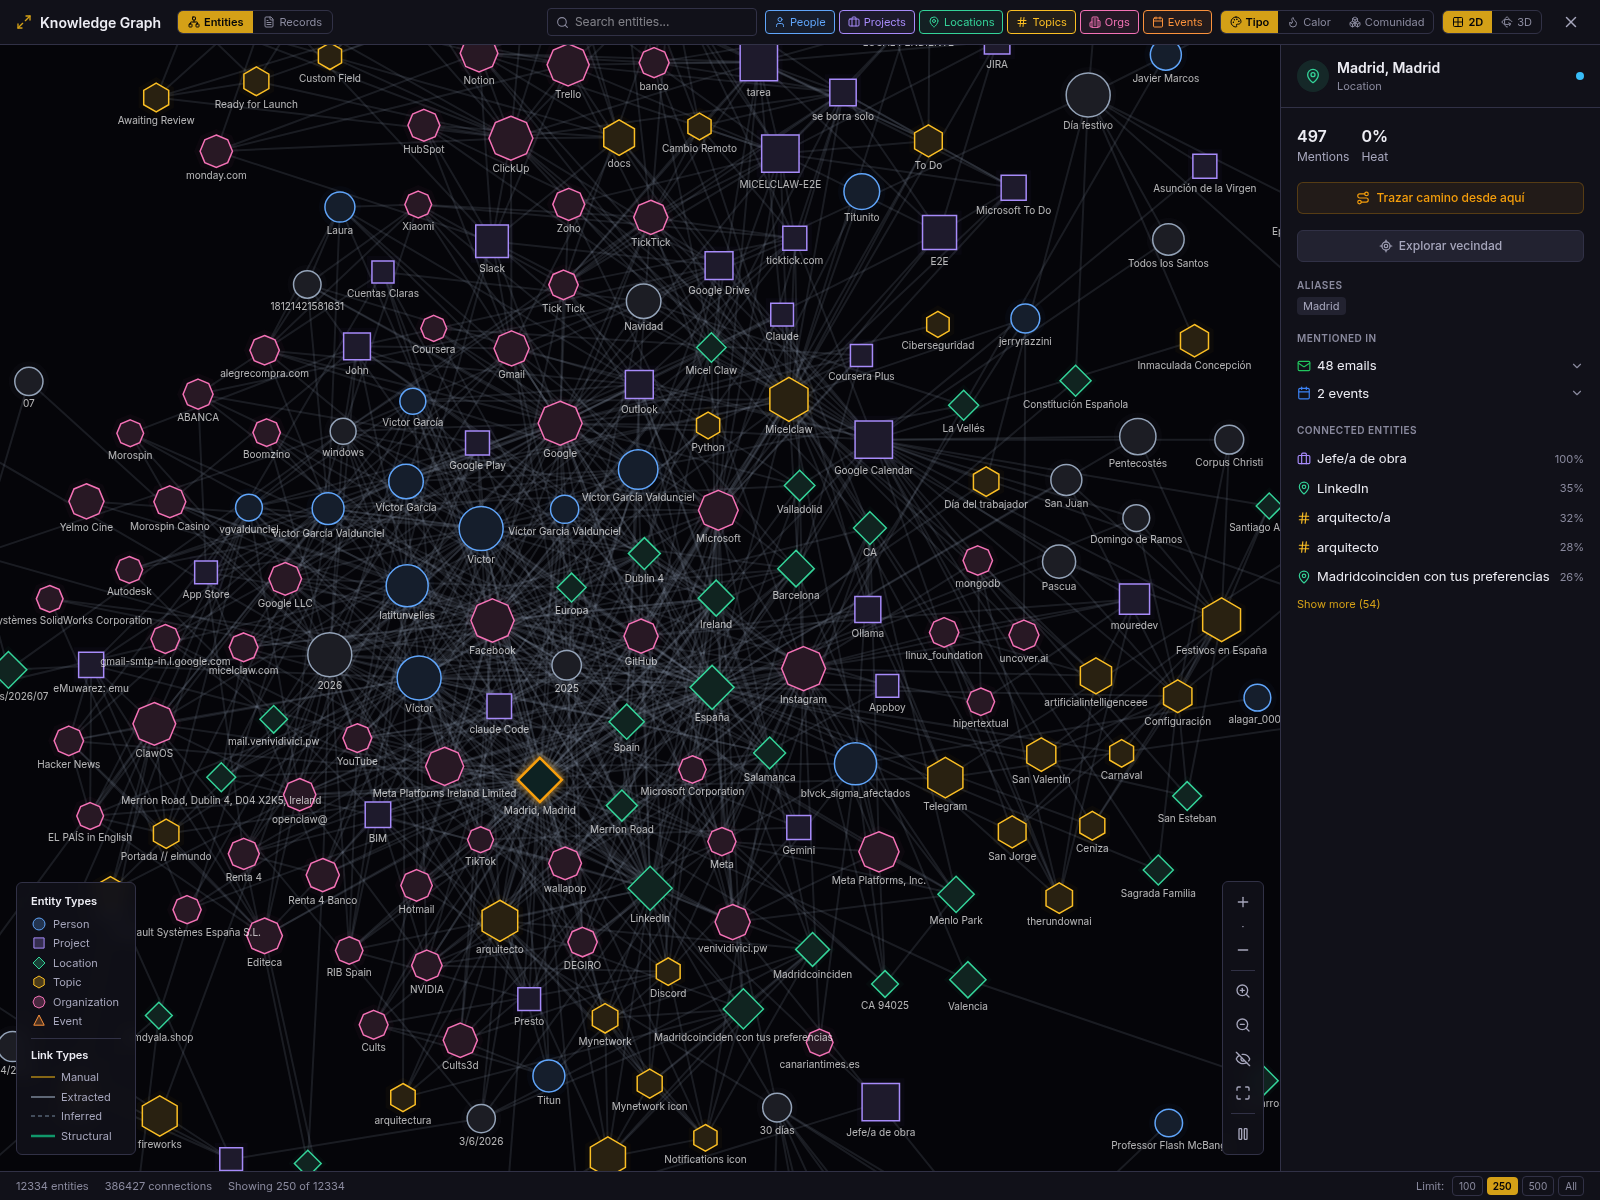Open LinkedIn connected entity
The image size is (1600, 1200).
pyautogui.click(x=1440, y=489)
